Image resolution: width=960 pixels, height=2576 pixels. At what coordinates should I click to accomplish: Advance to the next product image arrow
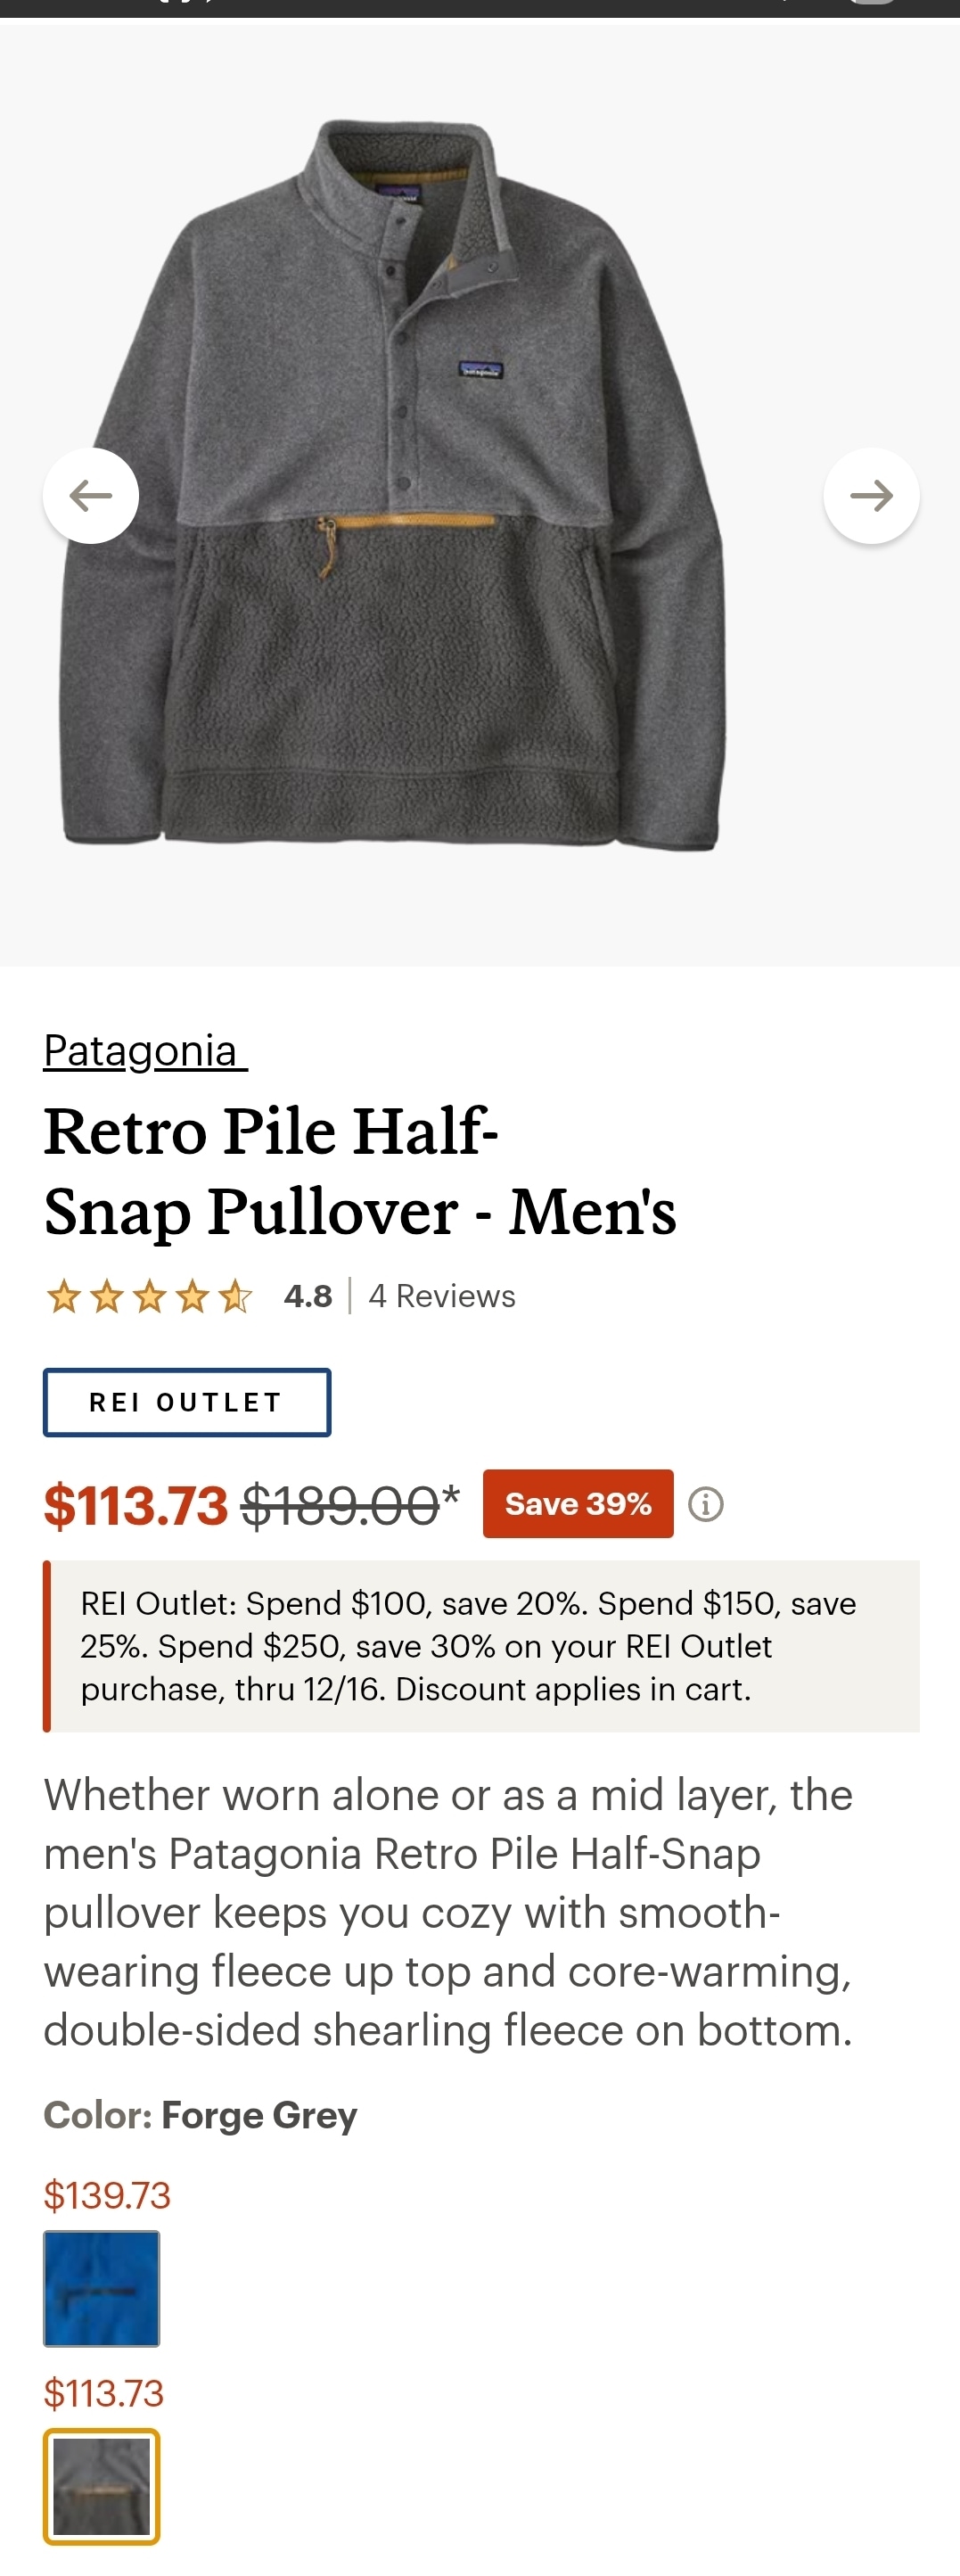coord(871,496)
